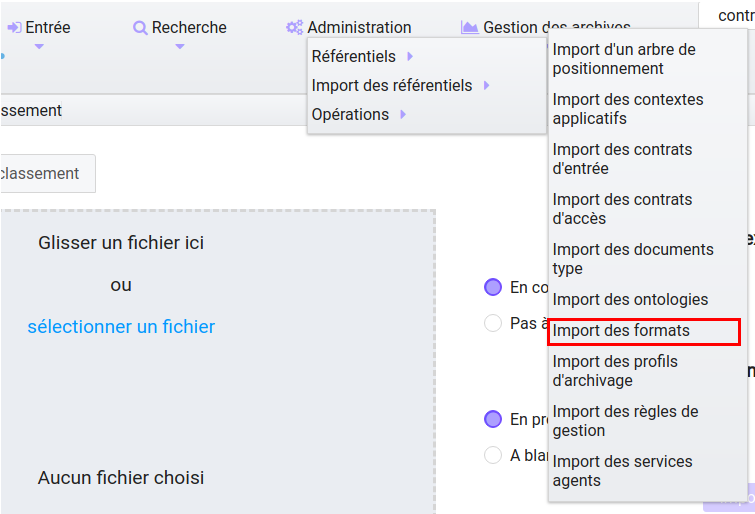Screen dimensions: 755x514
Task: Open dropdown caret under Entrée
Action: point(39,47)
